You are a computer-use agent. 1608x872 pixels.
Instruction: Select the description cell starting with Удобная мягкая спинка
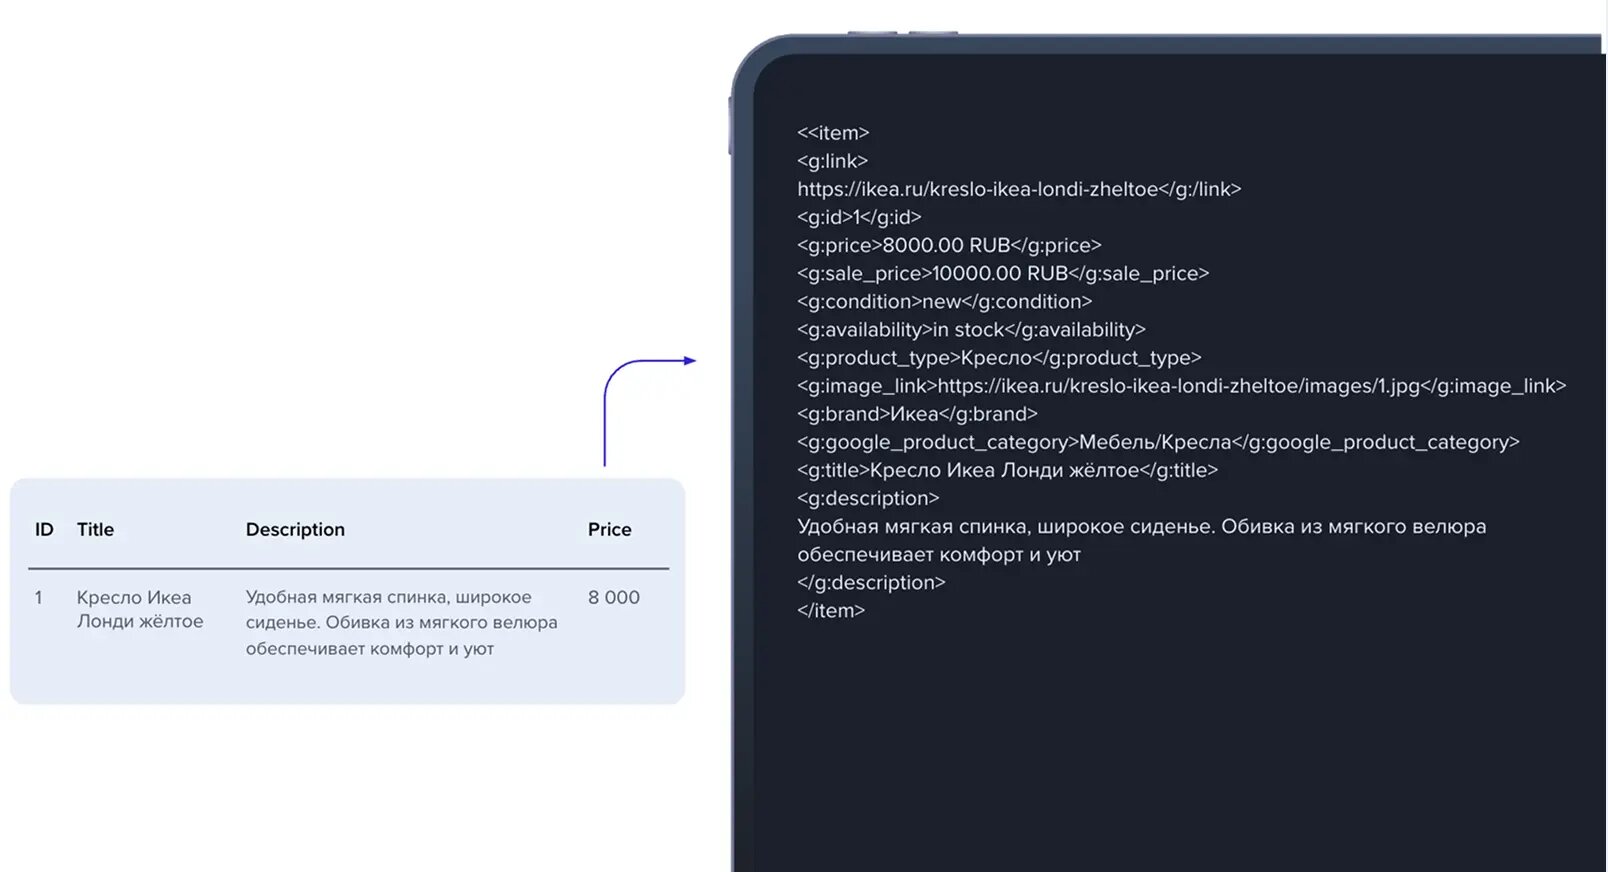[x=401, y=622]
